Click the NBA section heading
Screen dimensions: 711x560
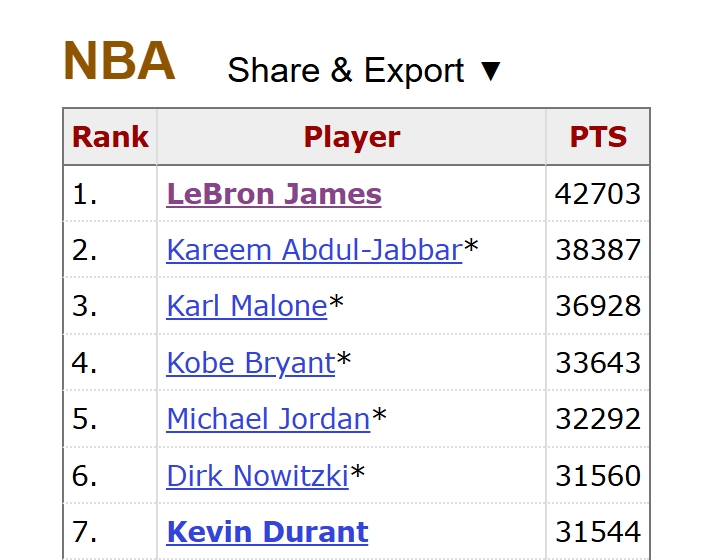119,62
